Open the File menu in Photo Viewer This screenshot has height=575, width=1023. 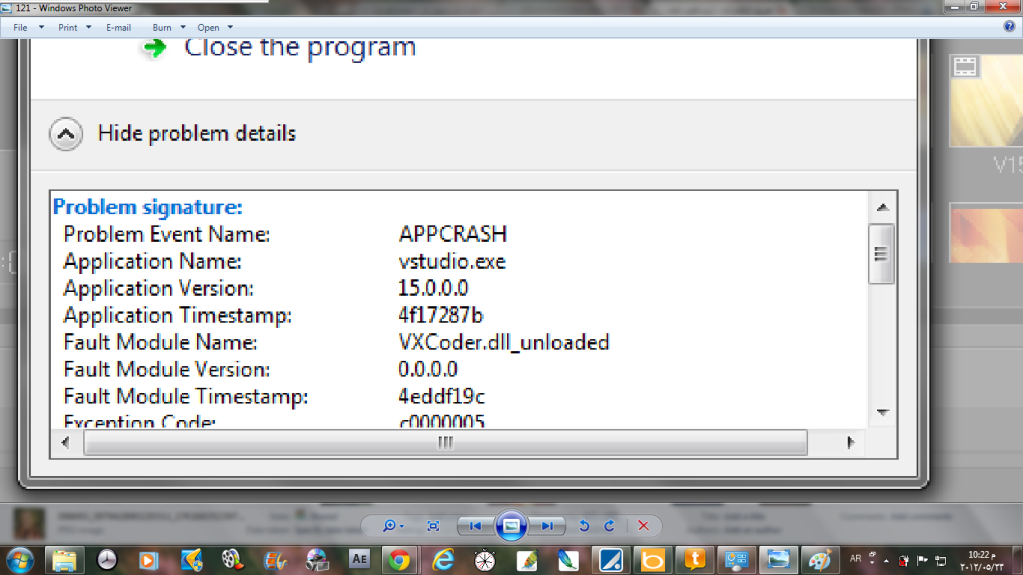(20, 27)
